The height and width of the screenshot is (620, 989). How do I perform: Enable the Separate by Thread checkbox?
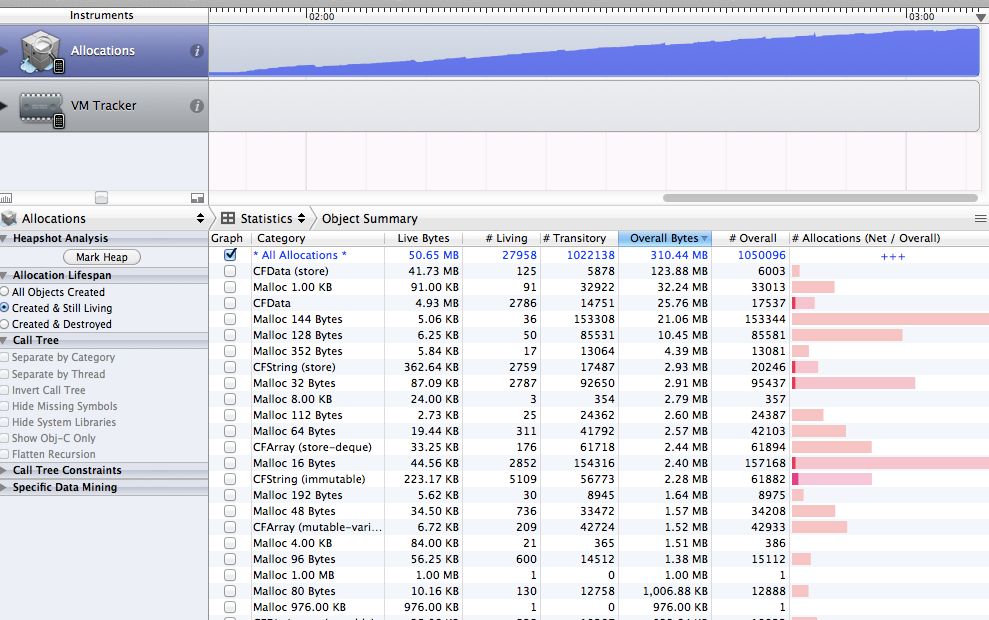4,374
